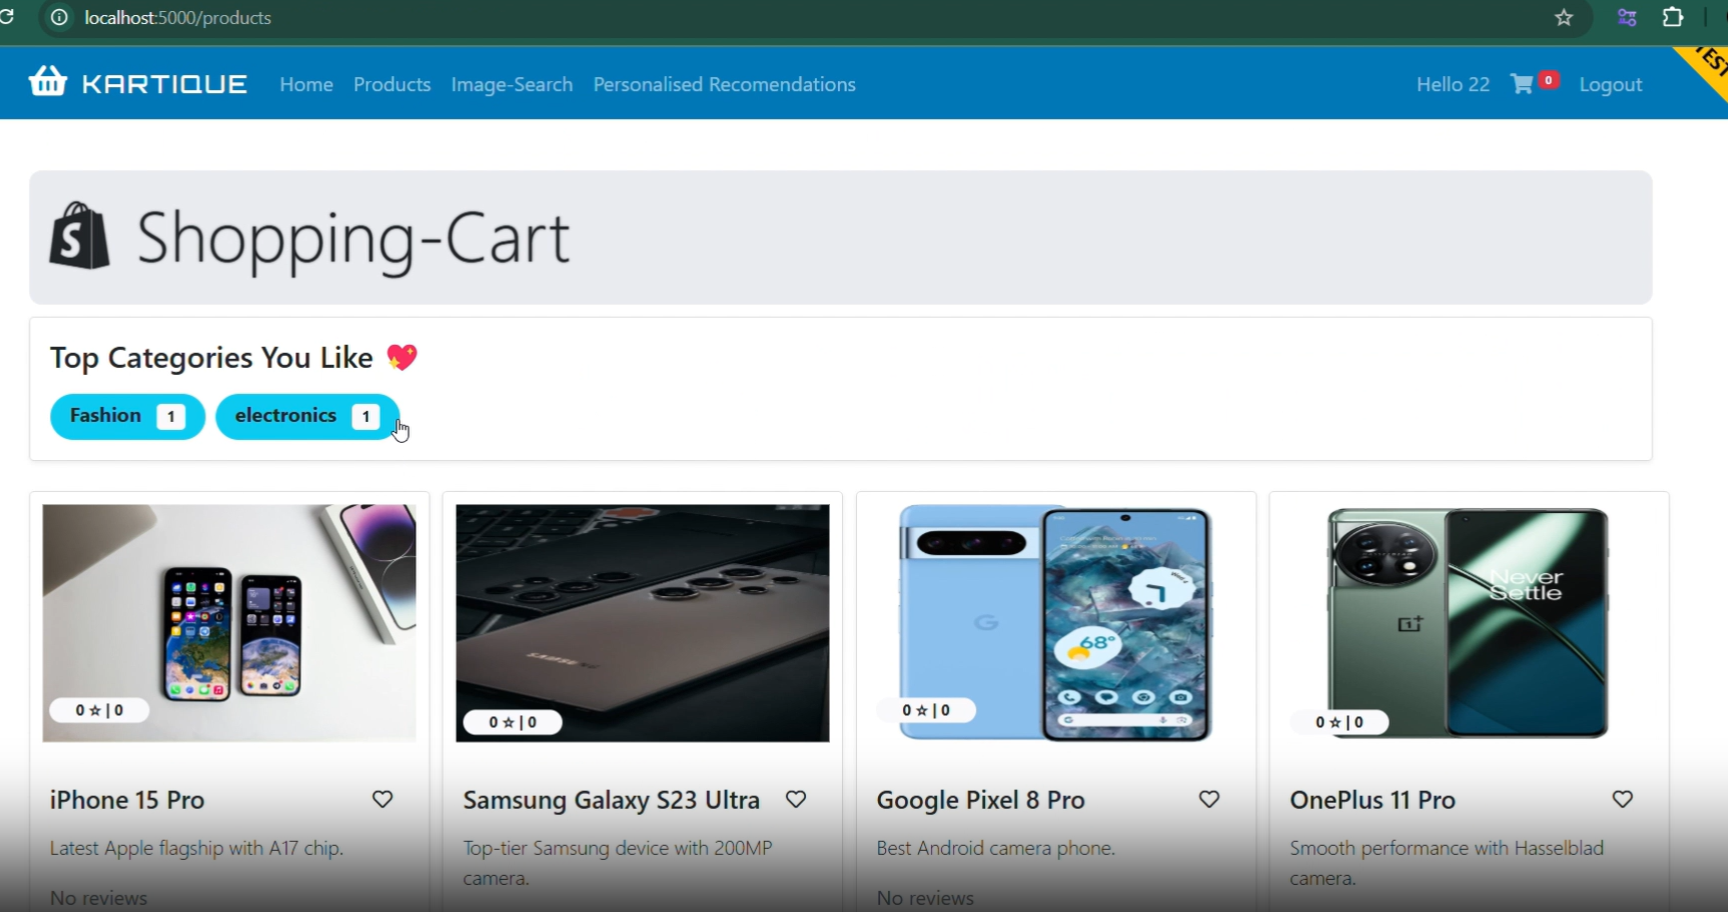Favorite OnePlus 11 Pro heart icon
Screen dimensions: 1728x912
point(1622,799)
